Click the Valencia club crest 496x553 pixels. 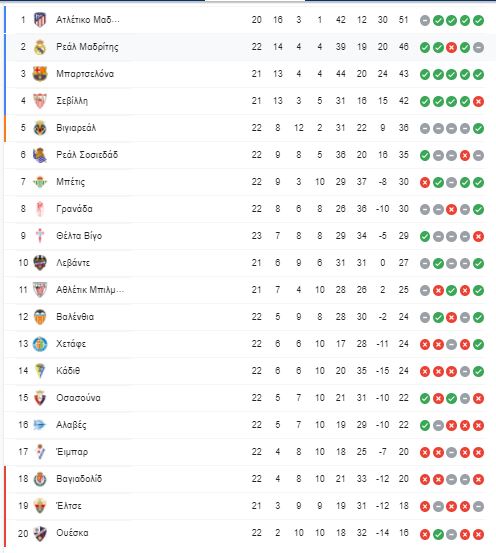click(x=40, y=317)
